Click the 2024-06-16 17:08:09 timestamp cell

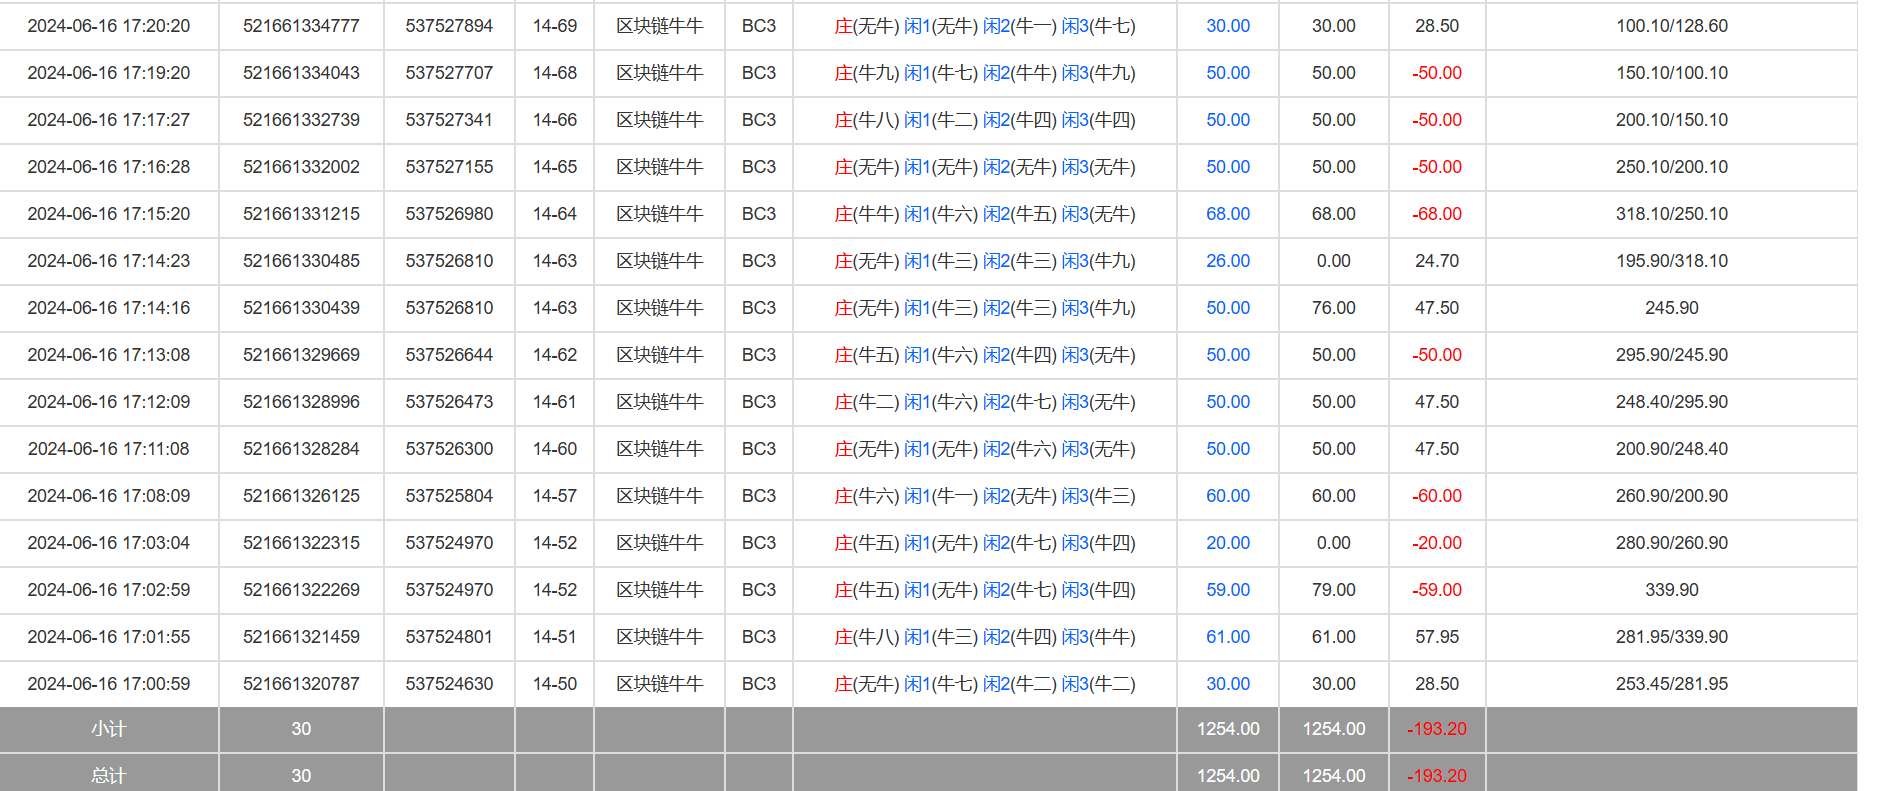[x=108, y=496]
